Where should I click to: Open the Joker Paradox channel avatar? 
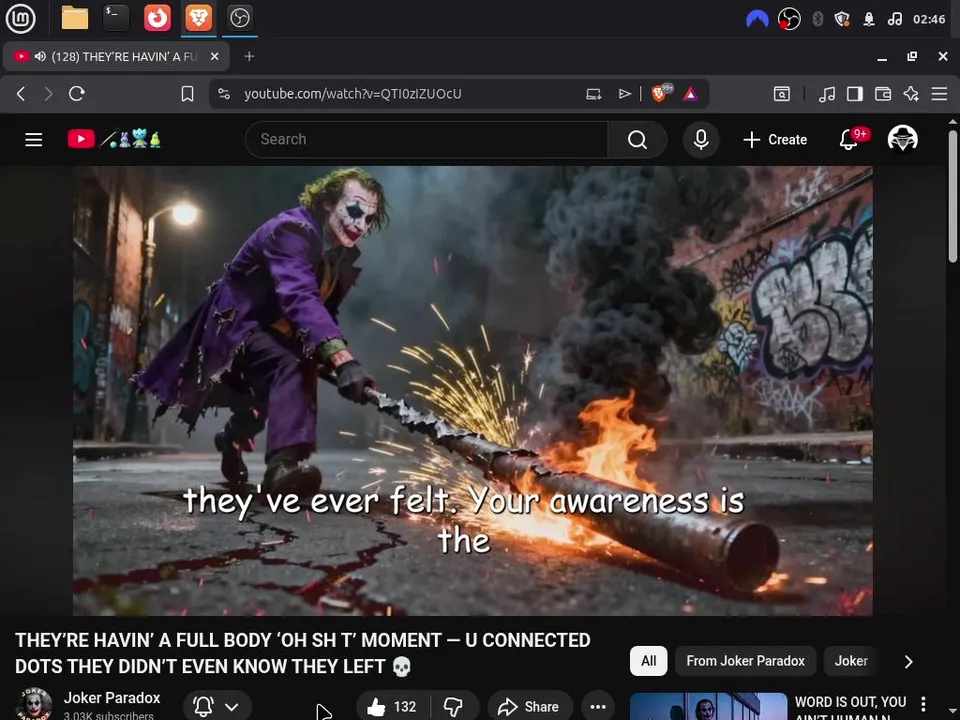pos(34,705)
